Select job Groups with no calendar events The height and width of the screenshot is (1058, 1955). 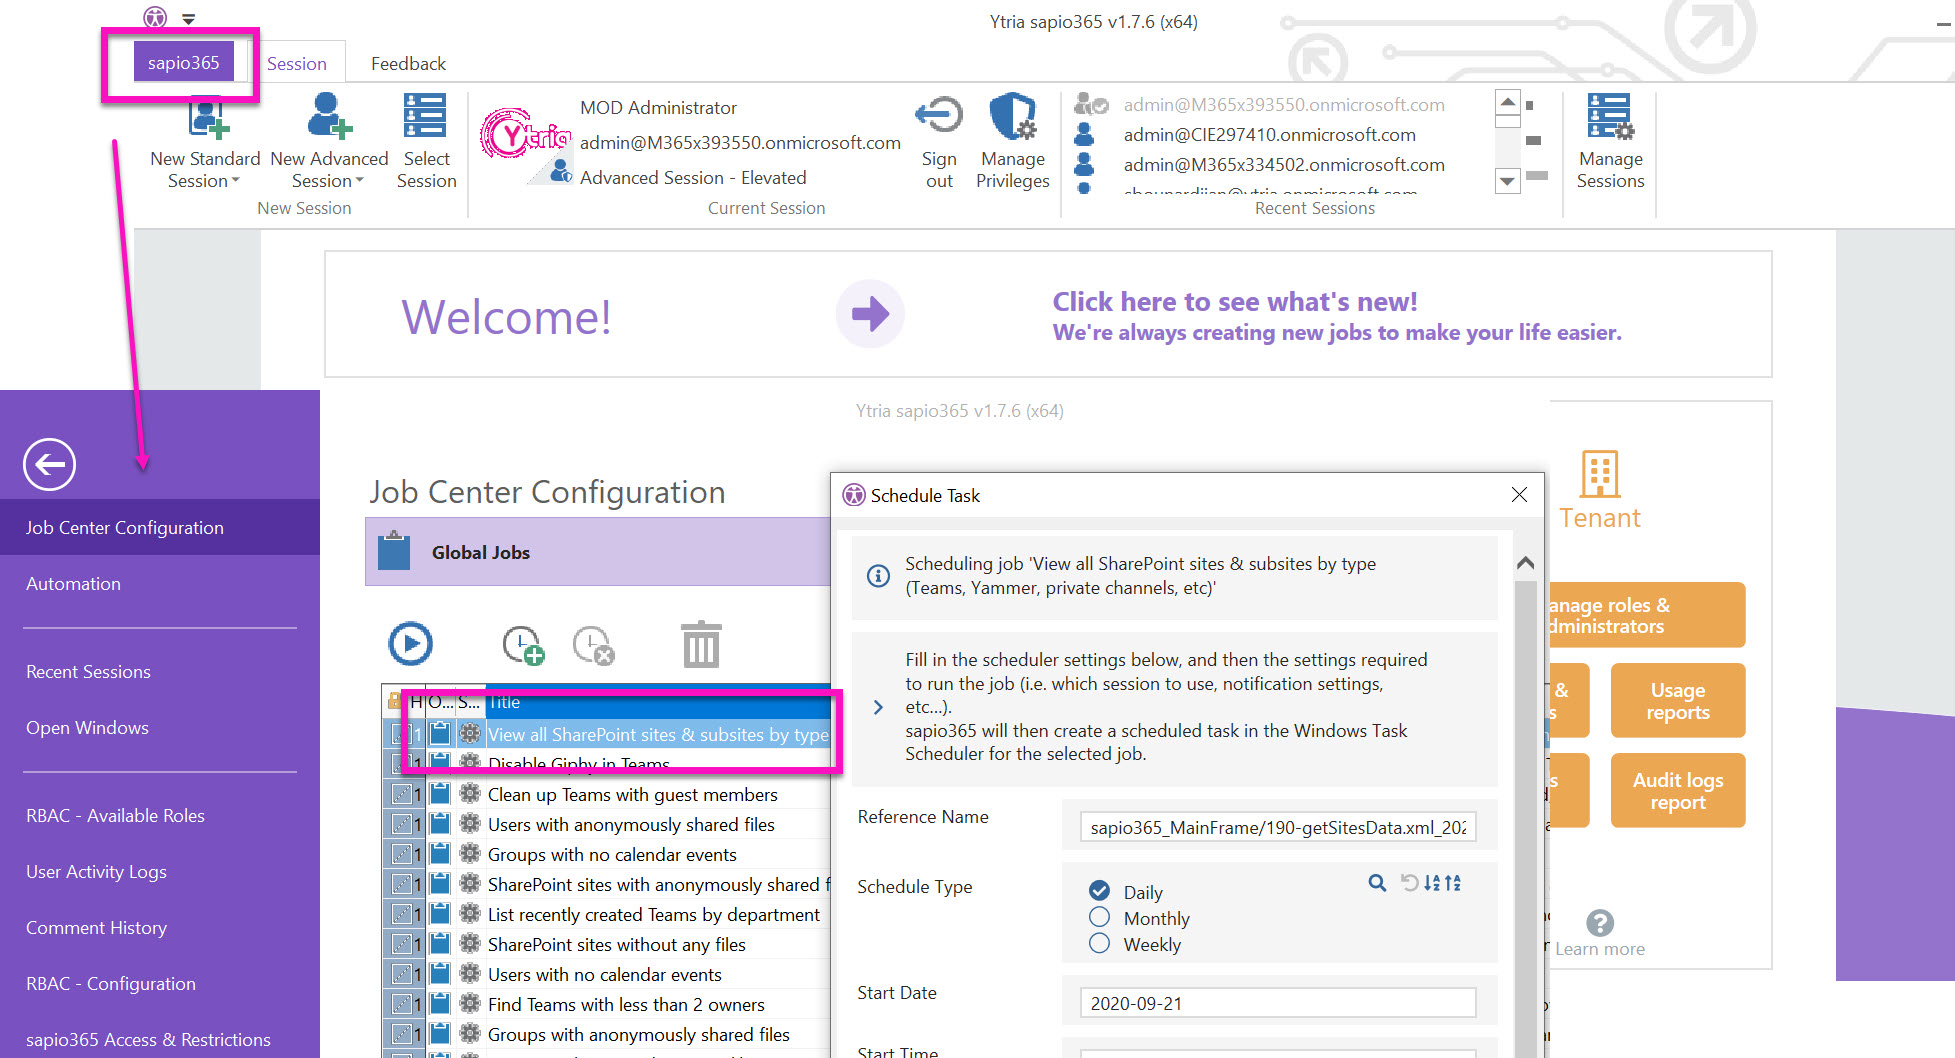tap(612, 854)
